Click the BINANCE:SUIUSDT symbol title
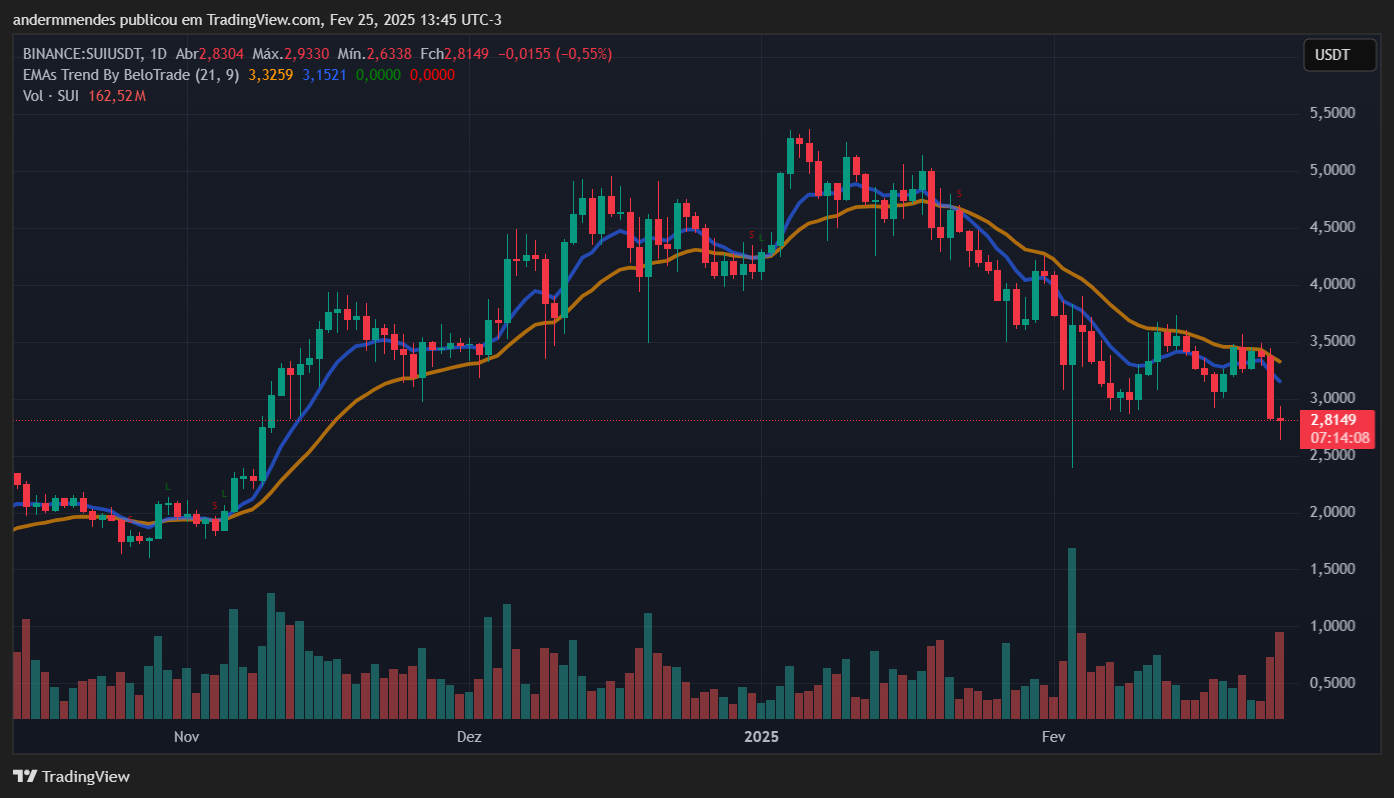 click(82, 54)
